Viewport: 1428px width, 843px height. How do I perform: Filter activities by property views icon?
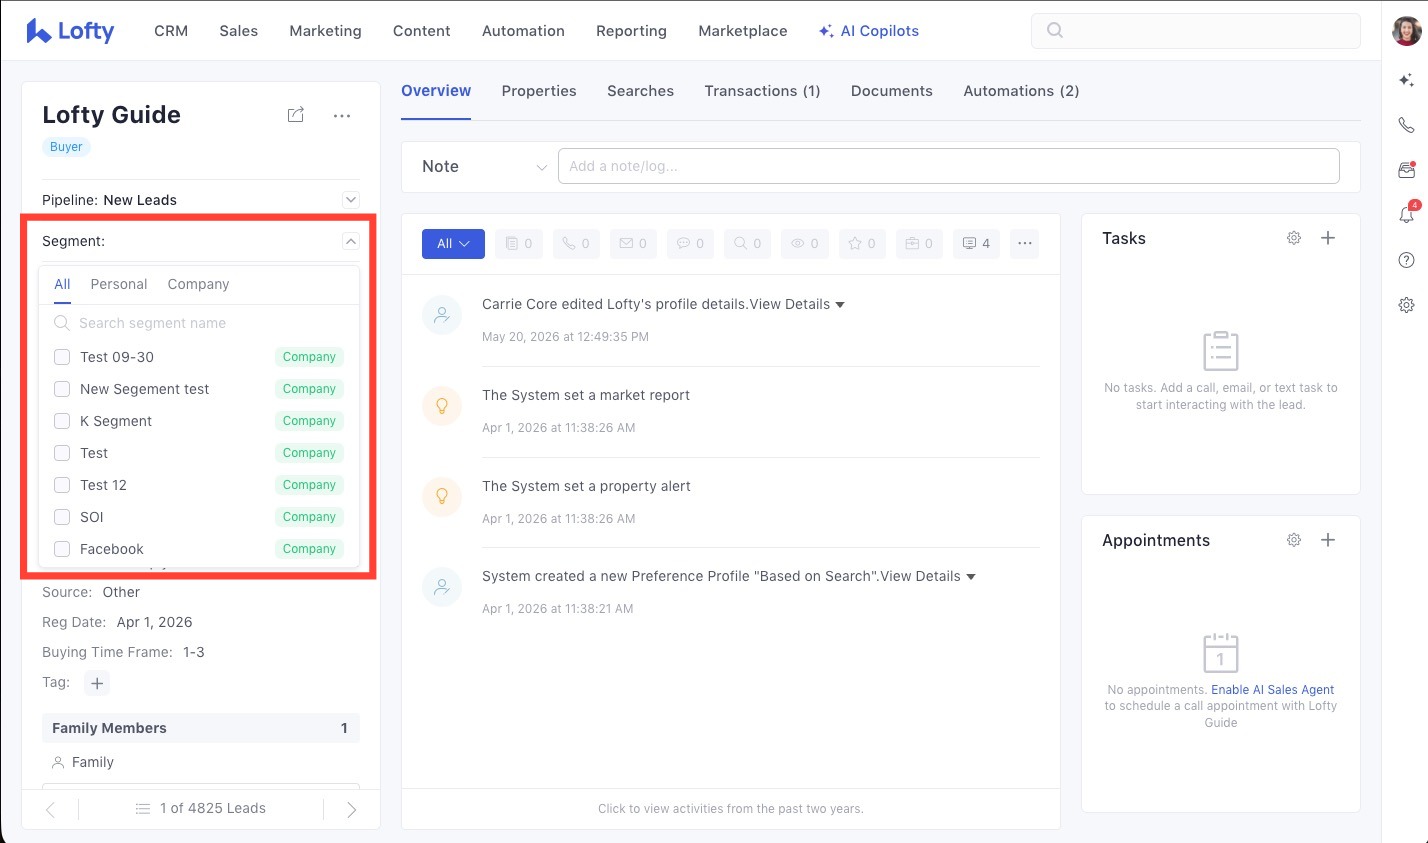coord(805,243)
